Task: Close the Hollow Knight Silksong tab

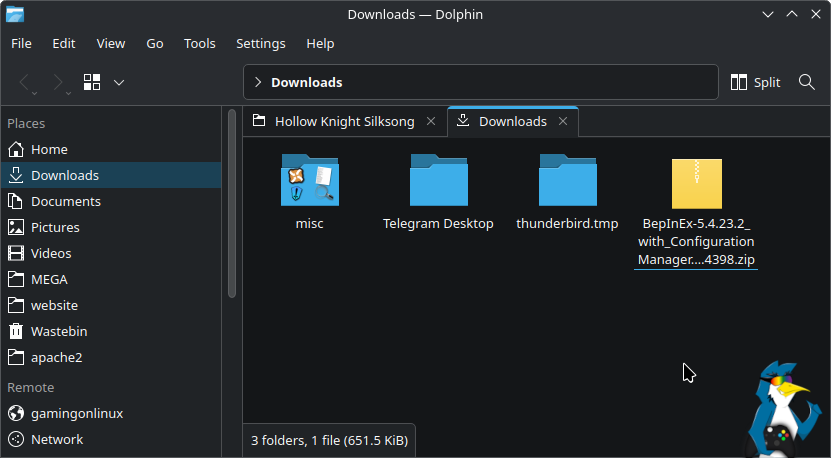Action: click(431, 121)
